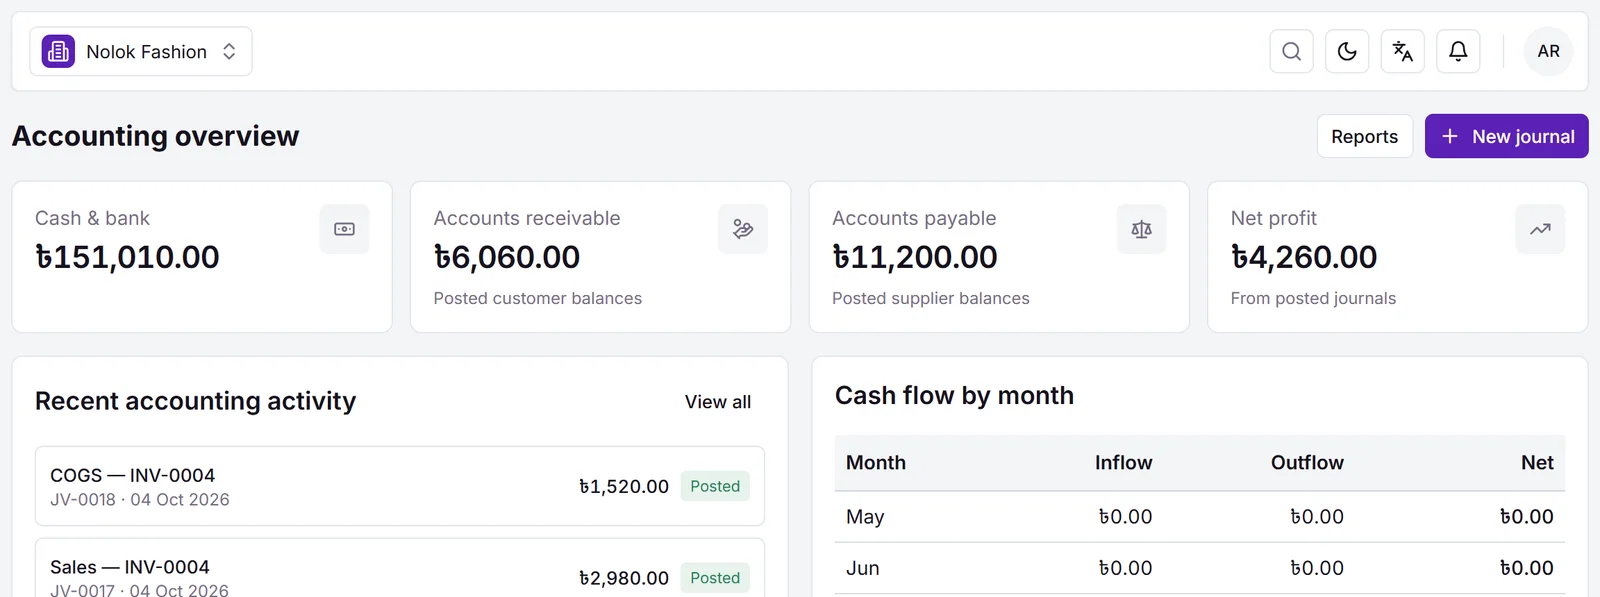
Task: Click the Inflow column header
Action: tap(1123, 462)
